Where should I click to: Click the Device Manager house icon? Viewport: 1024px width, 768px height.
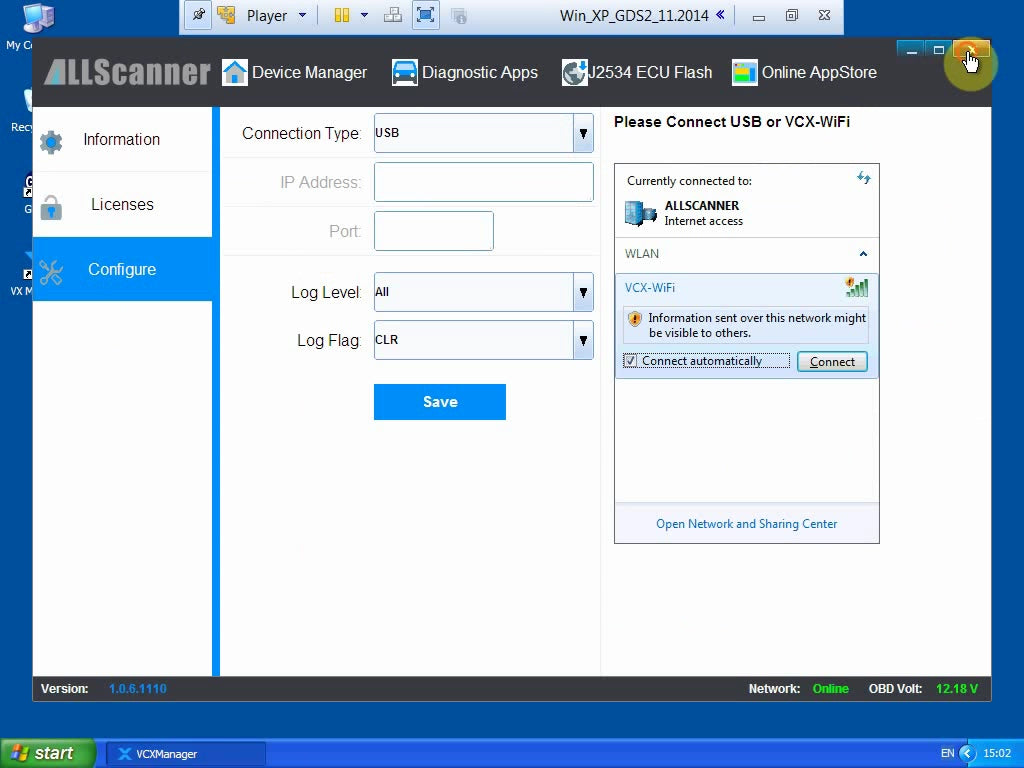pyautogui.click(x=234, y=73)
